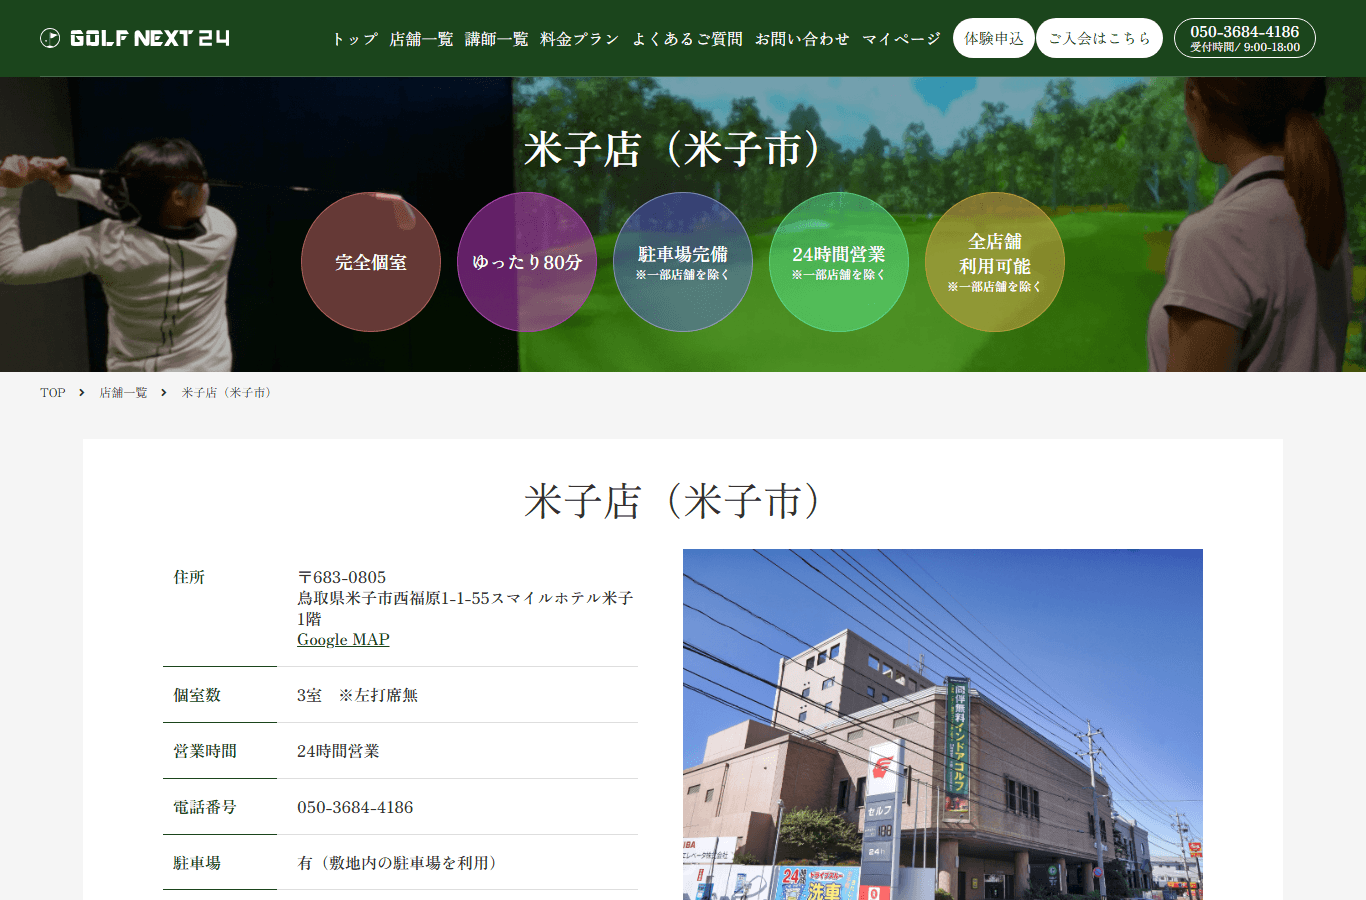
Task: Click the 完全個室 feature circle
Action: point(371,262)
